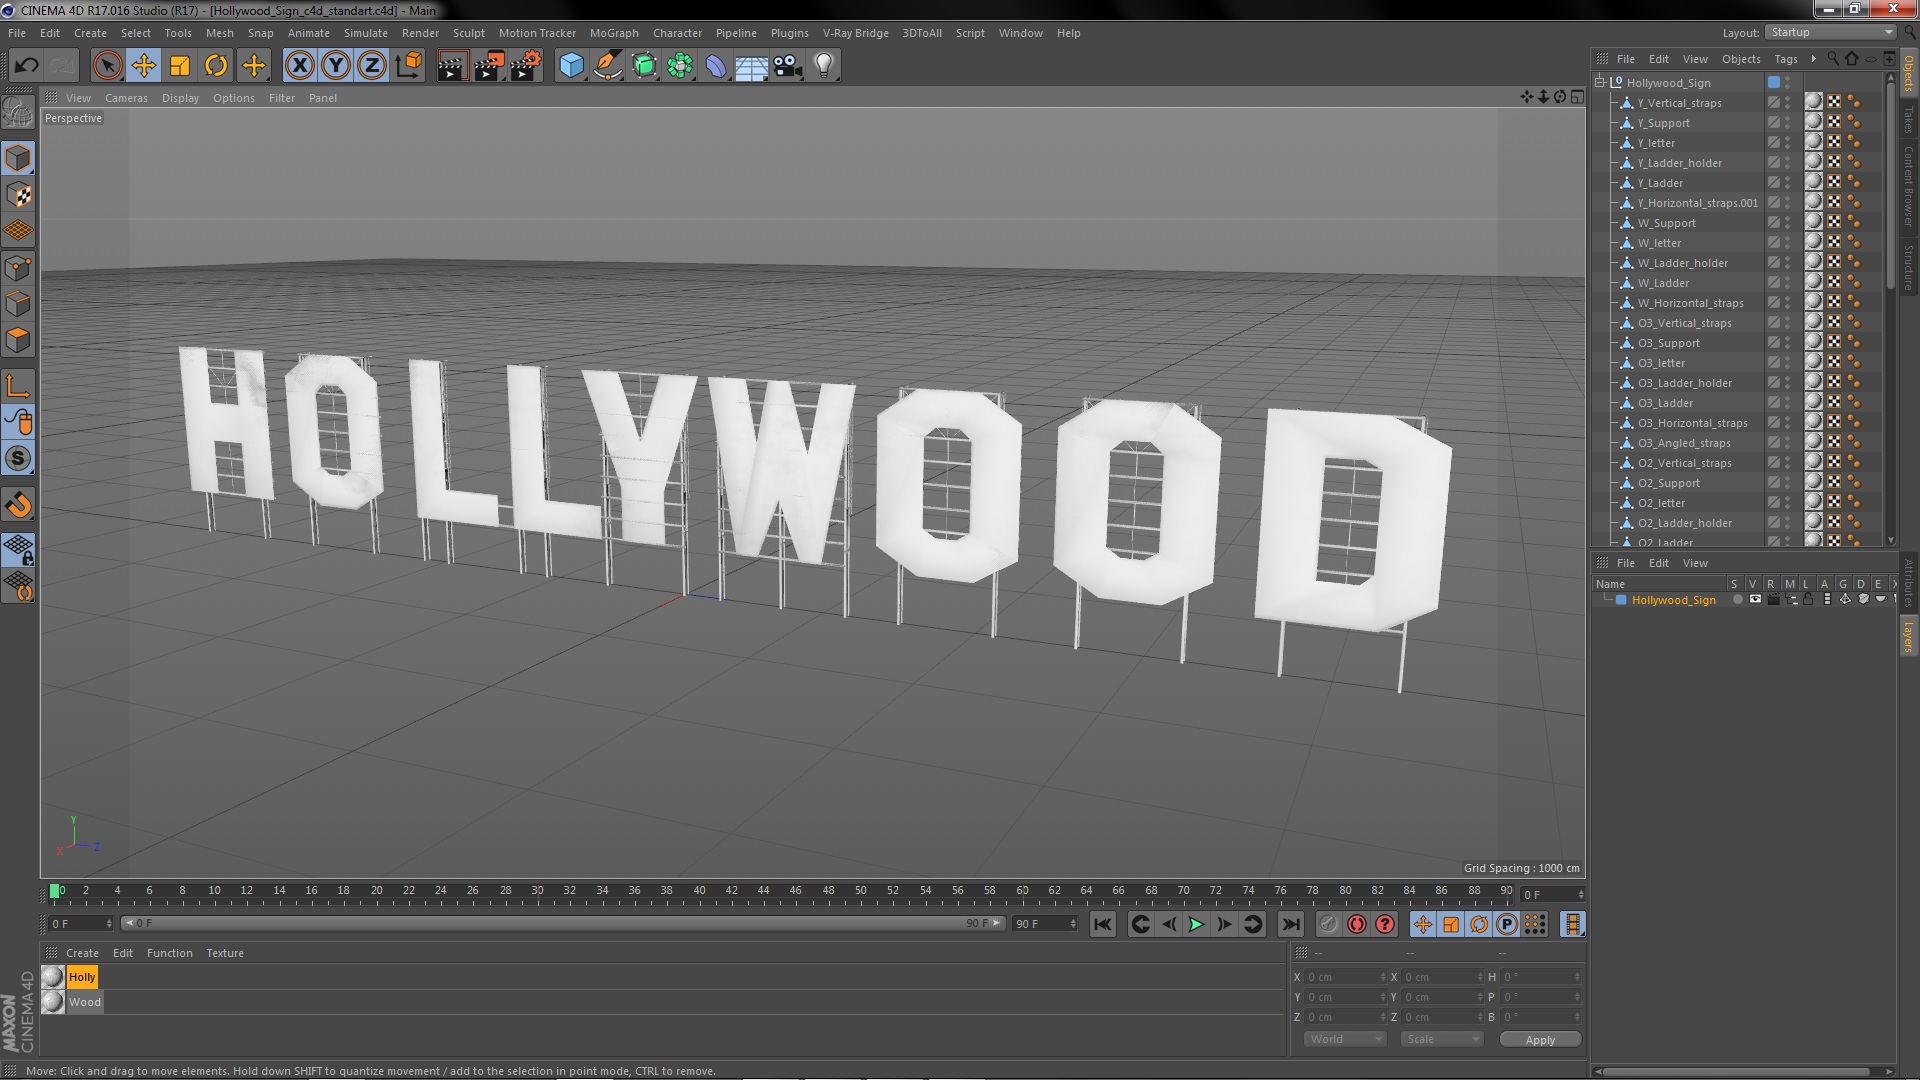Select the Live Selection tool
Image resolution: width=1920 pixels, height=1080 pixels.
(x=107, y=66)
